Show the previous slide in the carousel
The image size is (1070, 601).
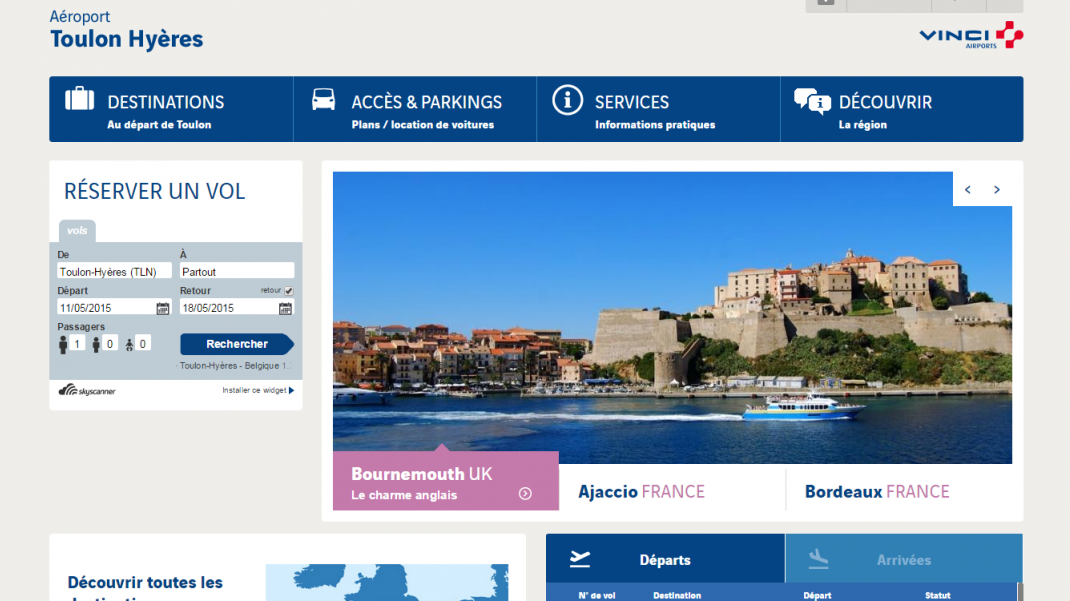[968, 190]
